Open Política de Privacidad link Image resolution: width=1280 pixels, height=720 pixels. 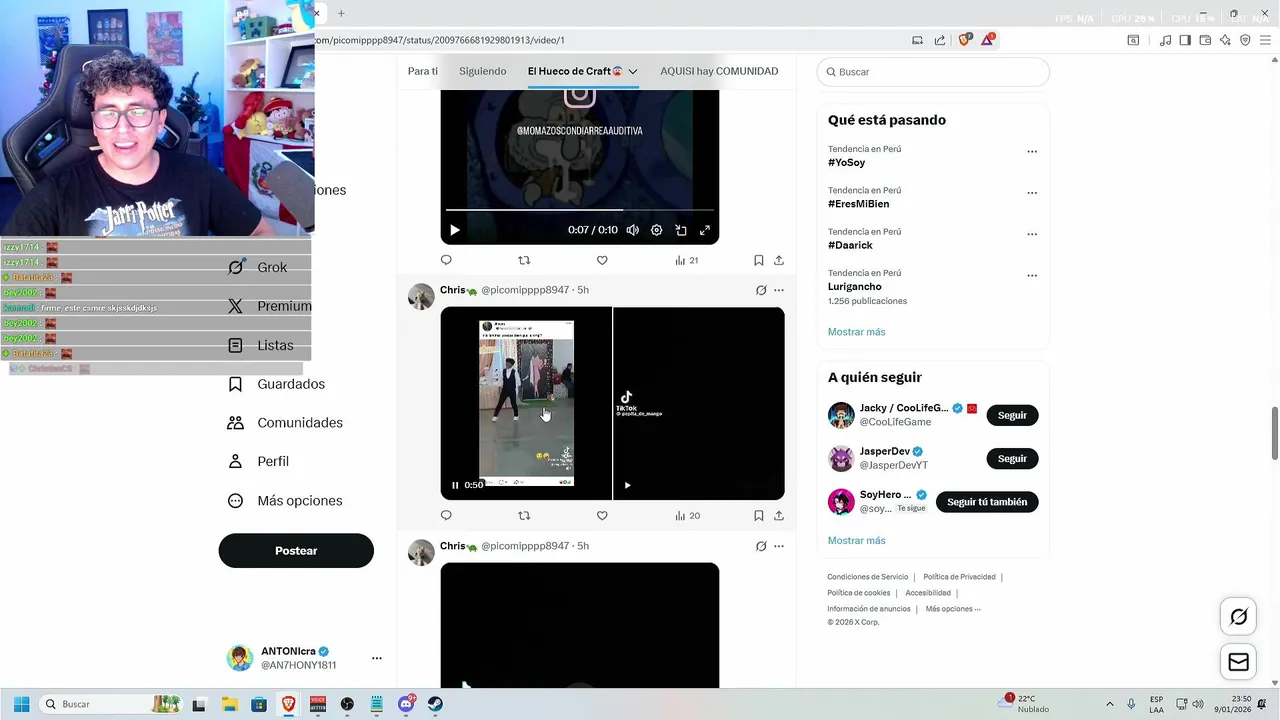click(x=959, y=577)
